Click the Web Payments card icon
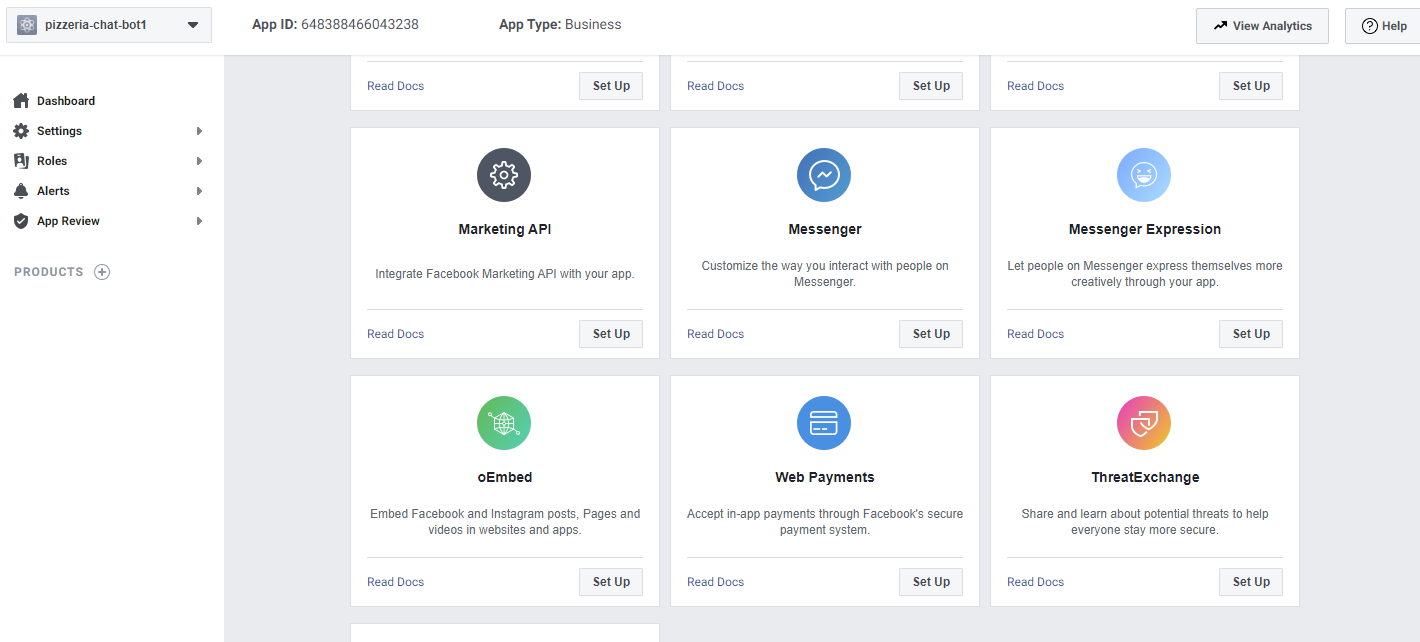The width and height of the screenshot is (1420, 642). point(824,423)
